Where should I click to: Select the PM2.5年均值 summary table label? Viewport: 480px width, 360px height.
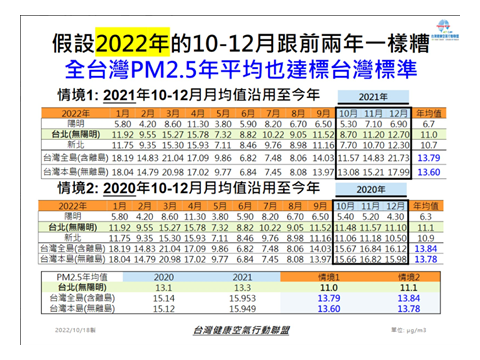click(82, 277)
